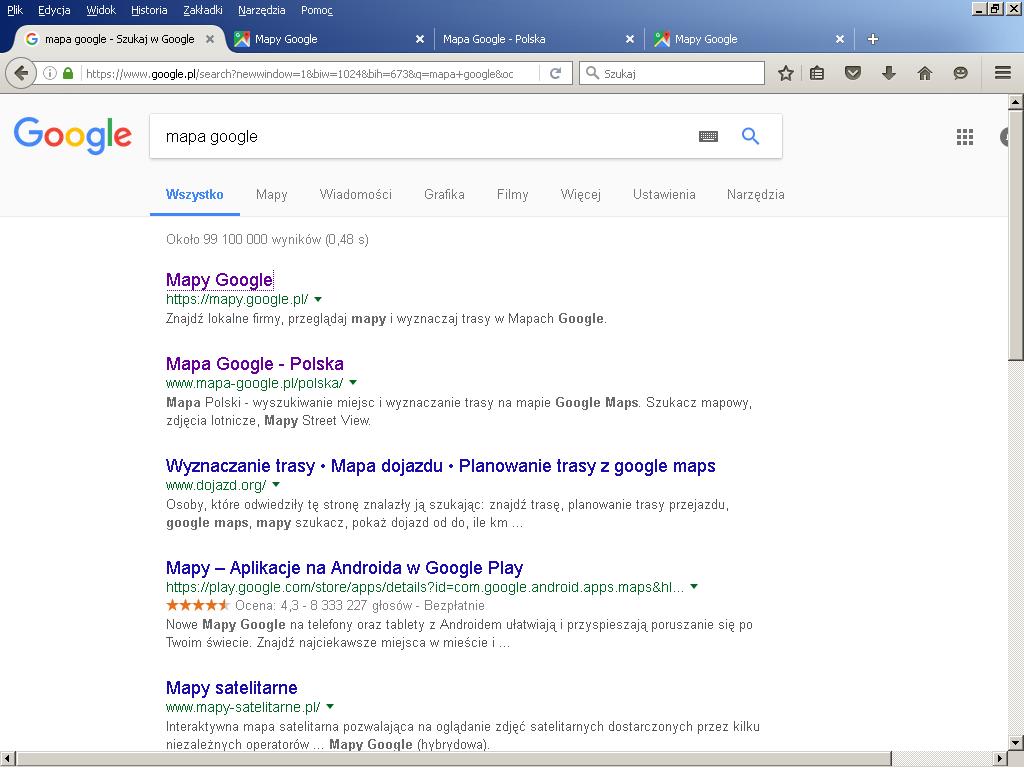Open the on-screen keyboard in Google search box

[x=708, y=136]
